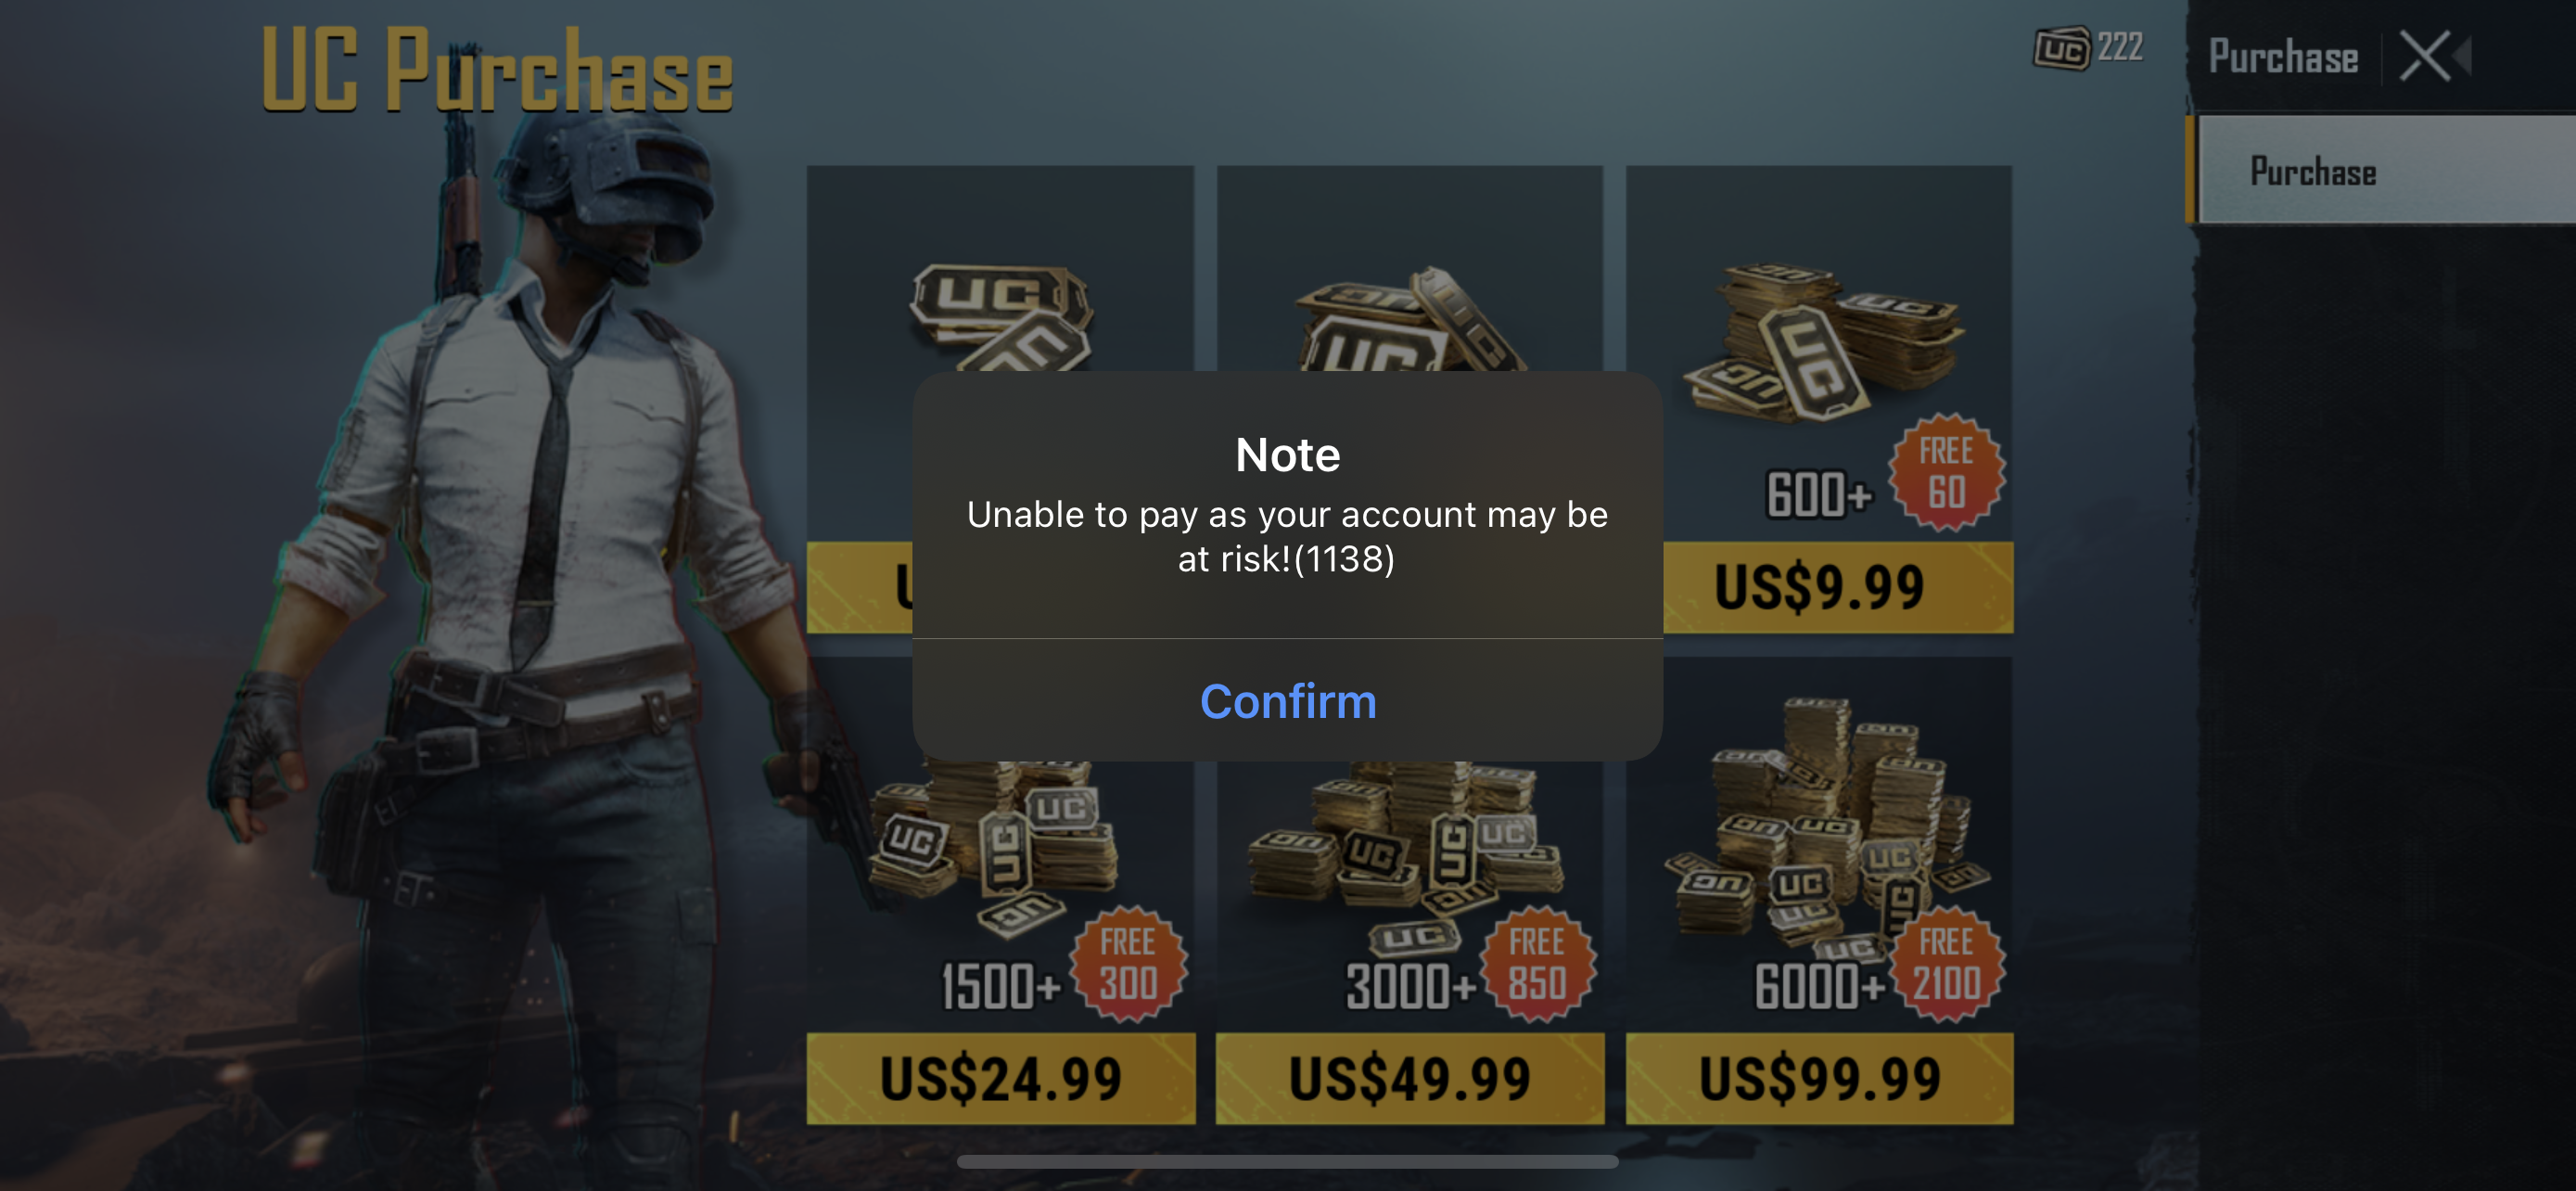Screen dimensions: 2576x1191
Task: Tap the home indicator bar at bottom
Action: 1287,1162
